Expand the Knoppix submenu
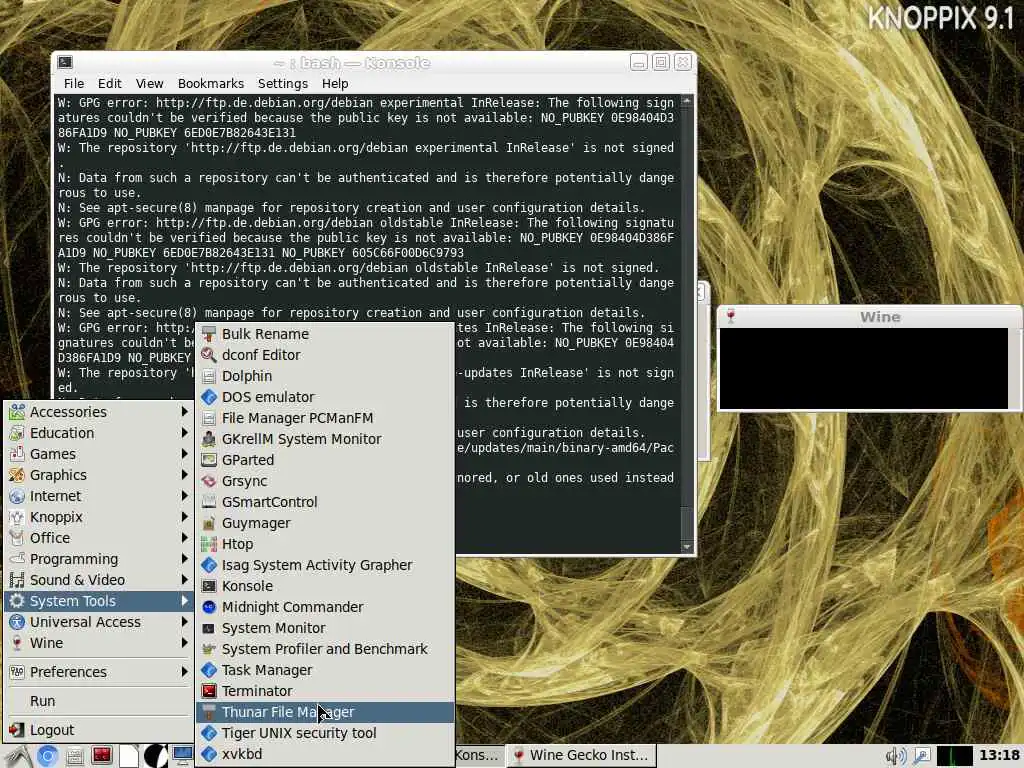The width and height of the screenshot is (1024, 768). tap(99, 517)
